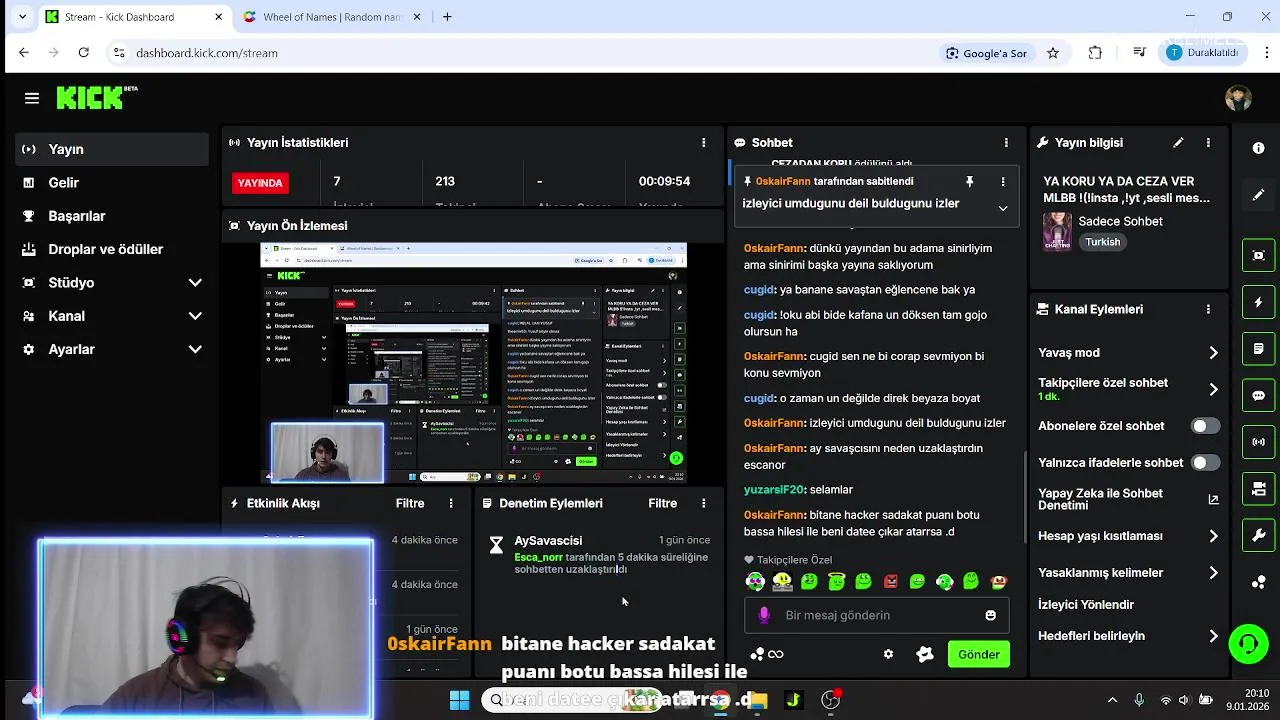
Task: Click the purple microphone icon in chat input
Action: pos(764,615)
